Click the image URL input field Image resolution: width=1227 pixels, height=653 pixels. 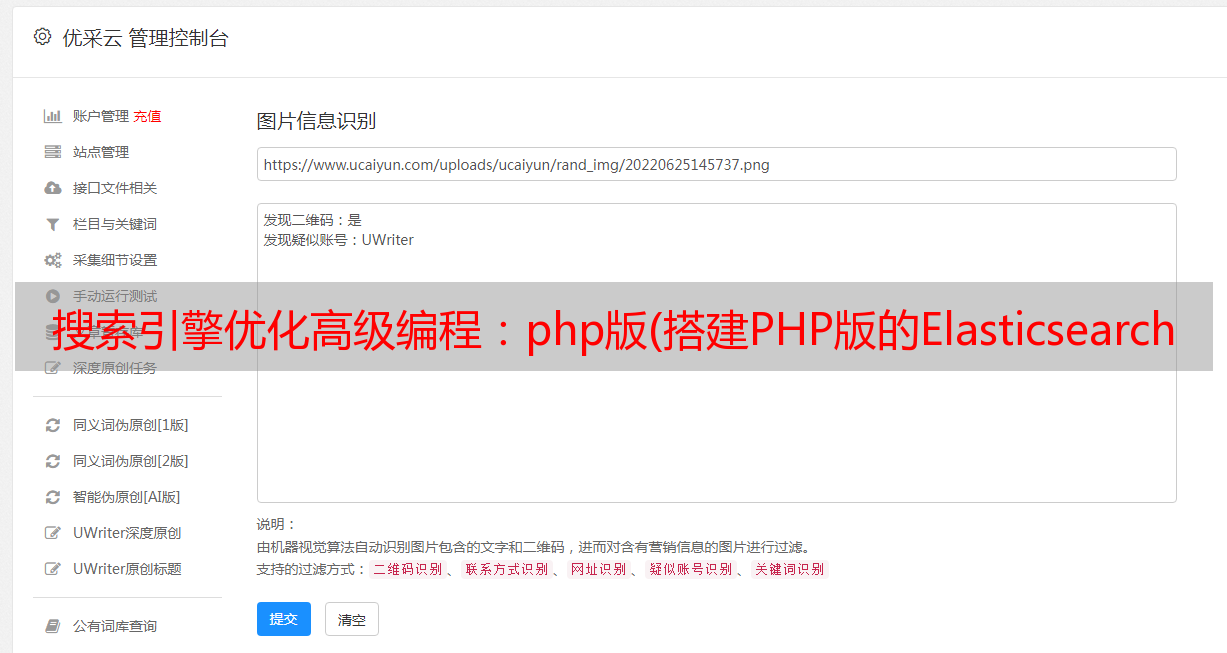(716, 164)
